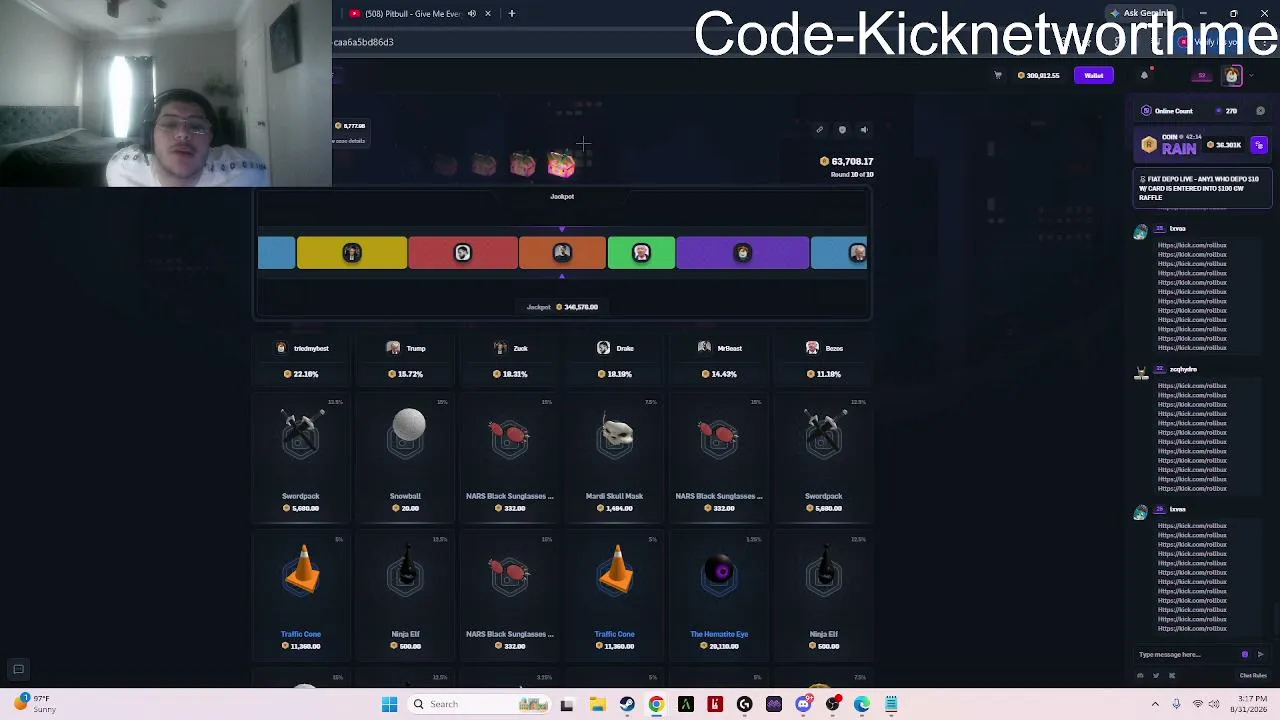This screenshot has height=720, width=1280.
Task: Show hidden system tray icons
Action: (x=1155, y=704)
